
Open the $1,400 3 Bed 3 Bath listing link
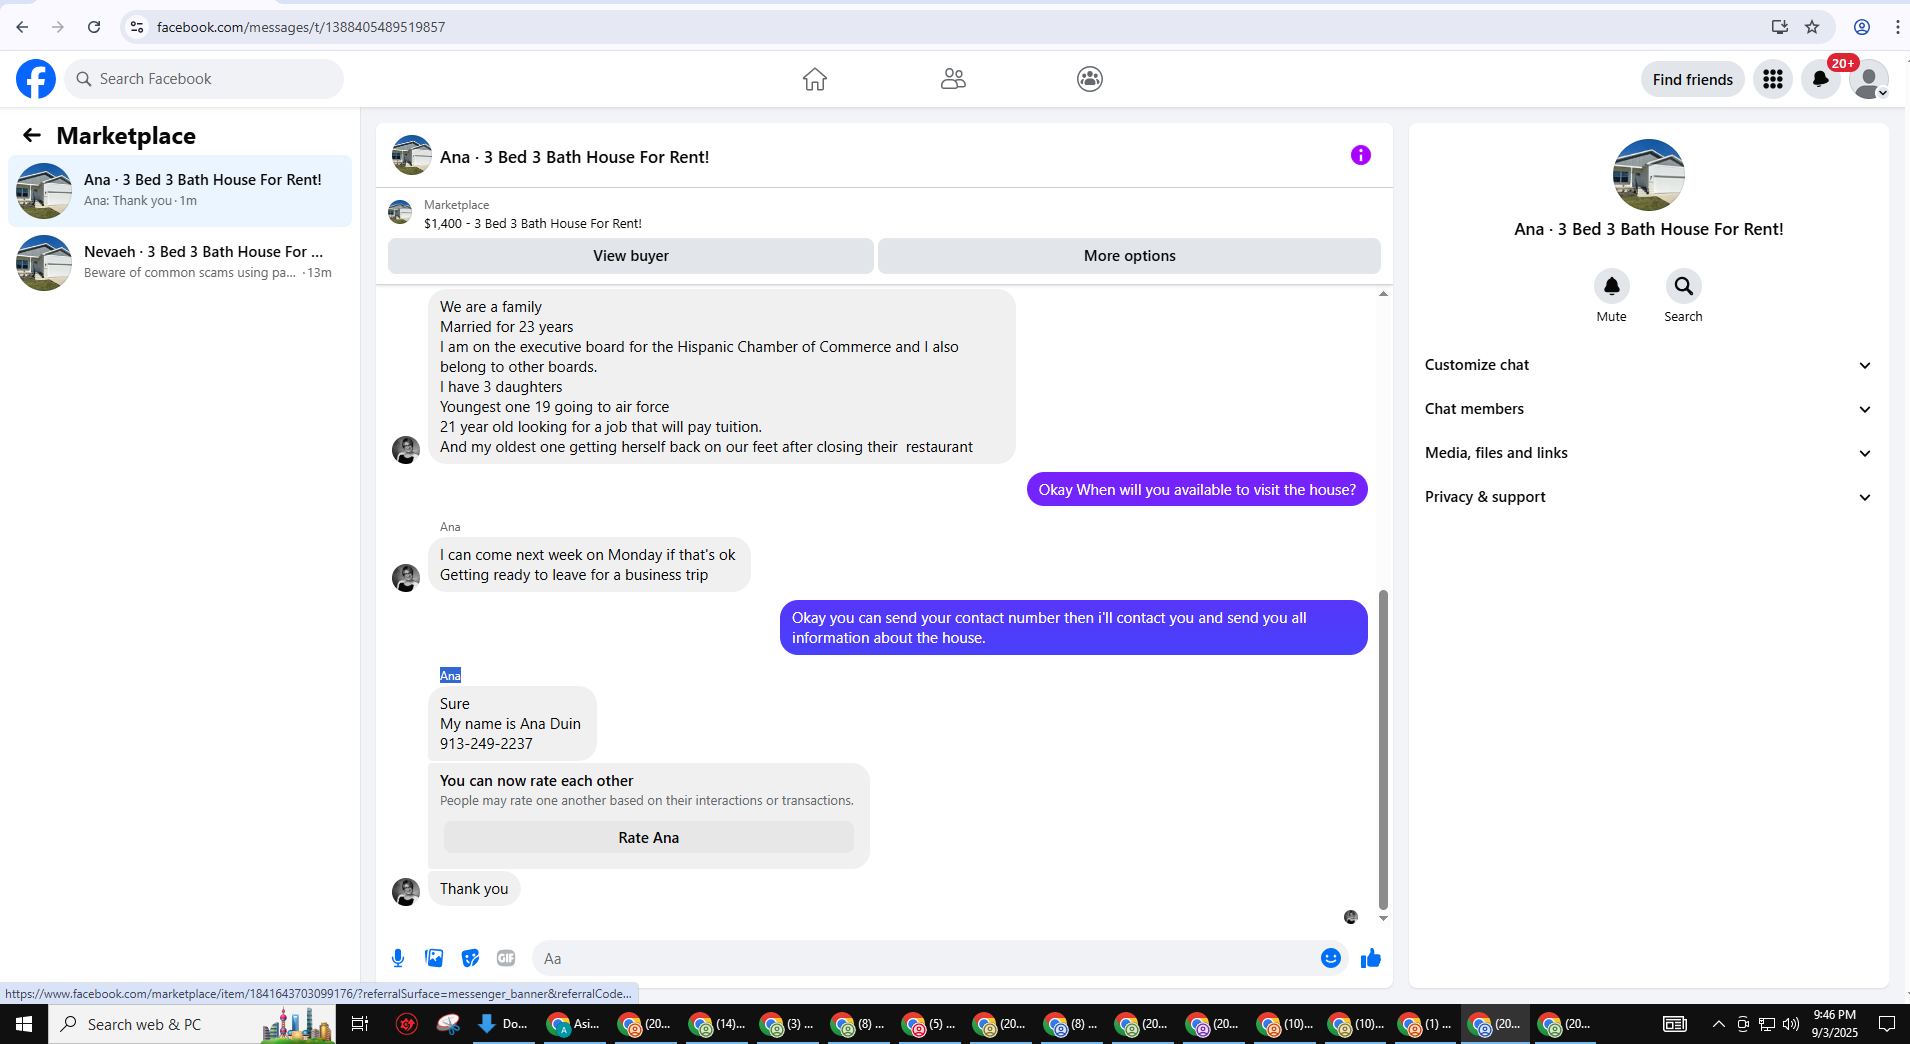click(x=533, y=224)
